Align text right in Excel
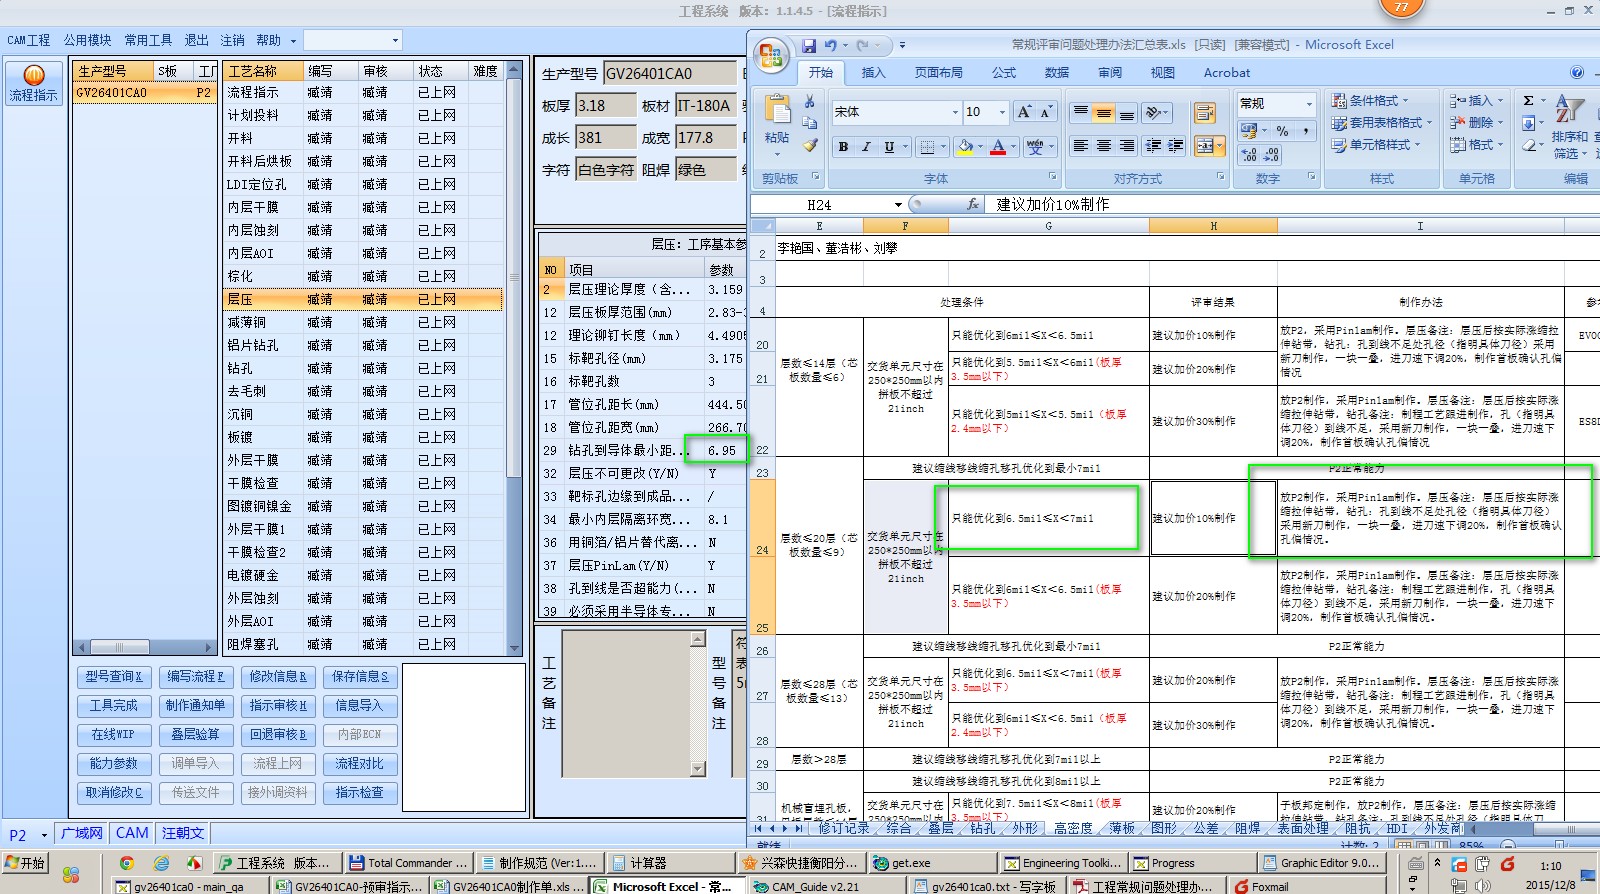The width and height of the screenshot is (1600, 894). pyautogui.click(x=1127, y=146)
